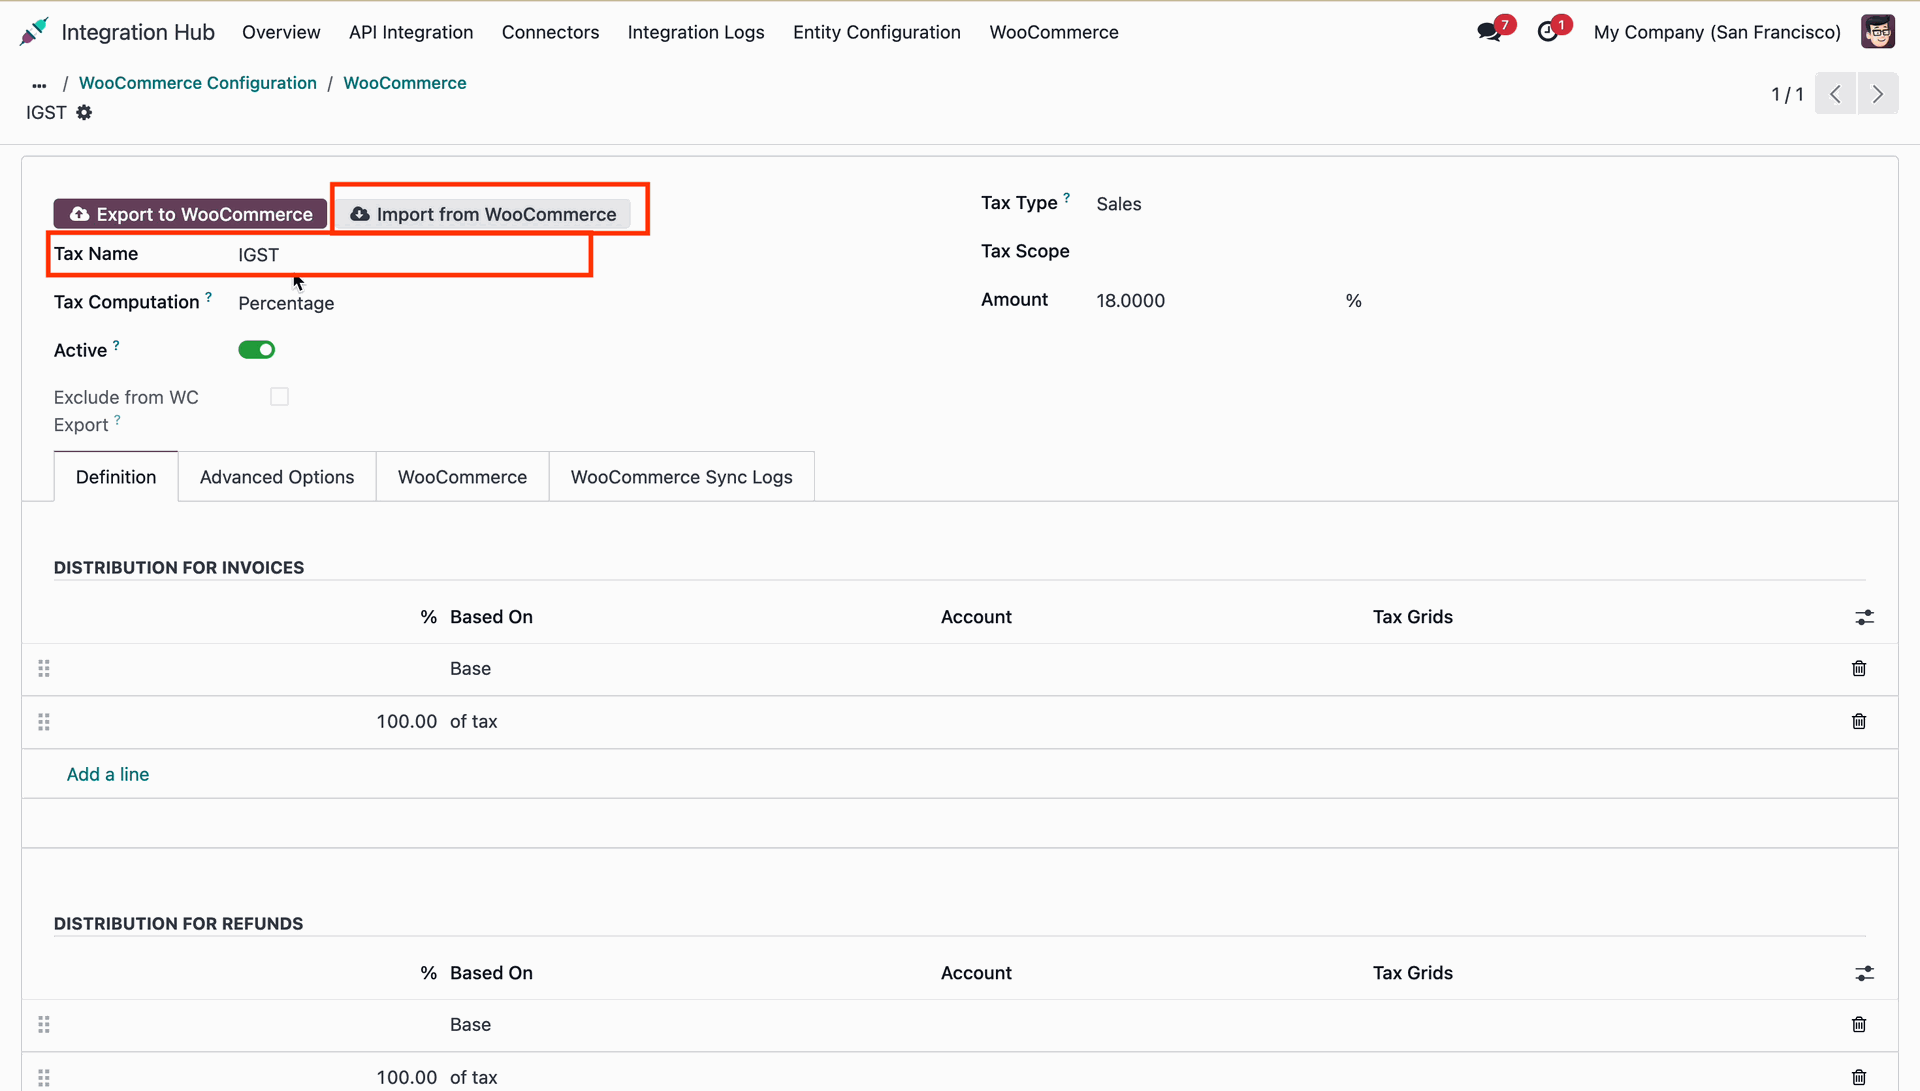Screen dimensions: 1920x1091
Task: Check Exclude from WC Export checkbox
Action: 280,397
